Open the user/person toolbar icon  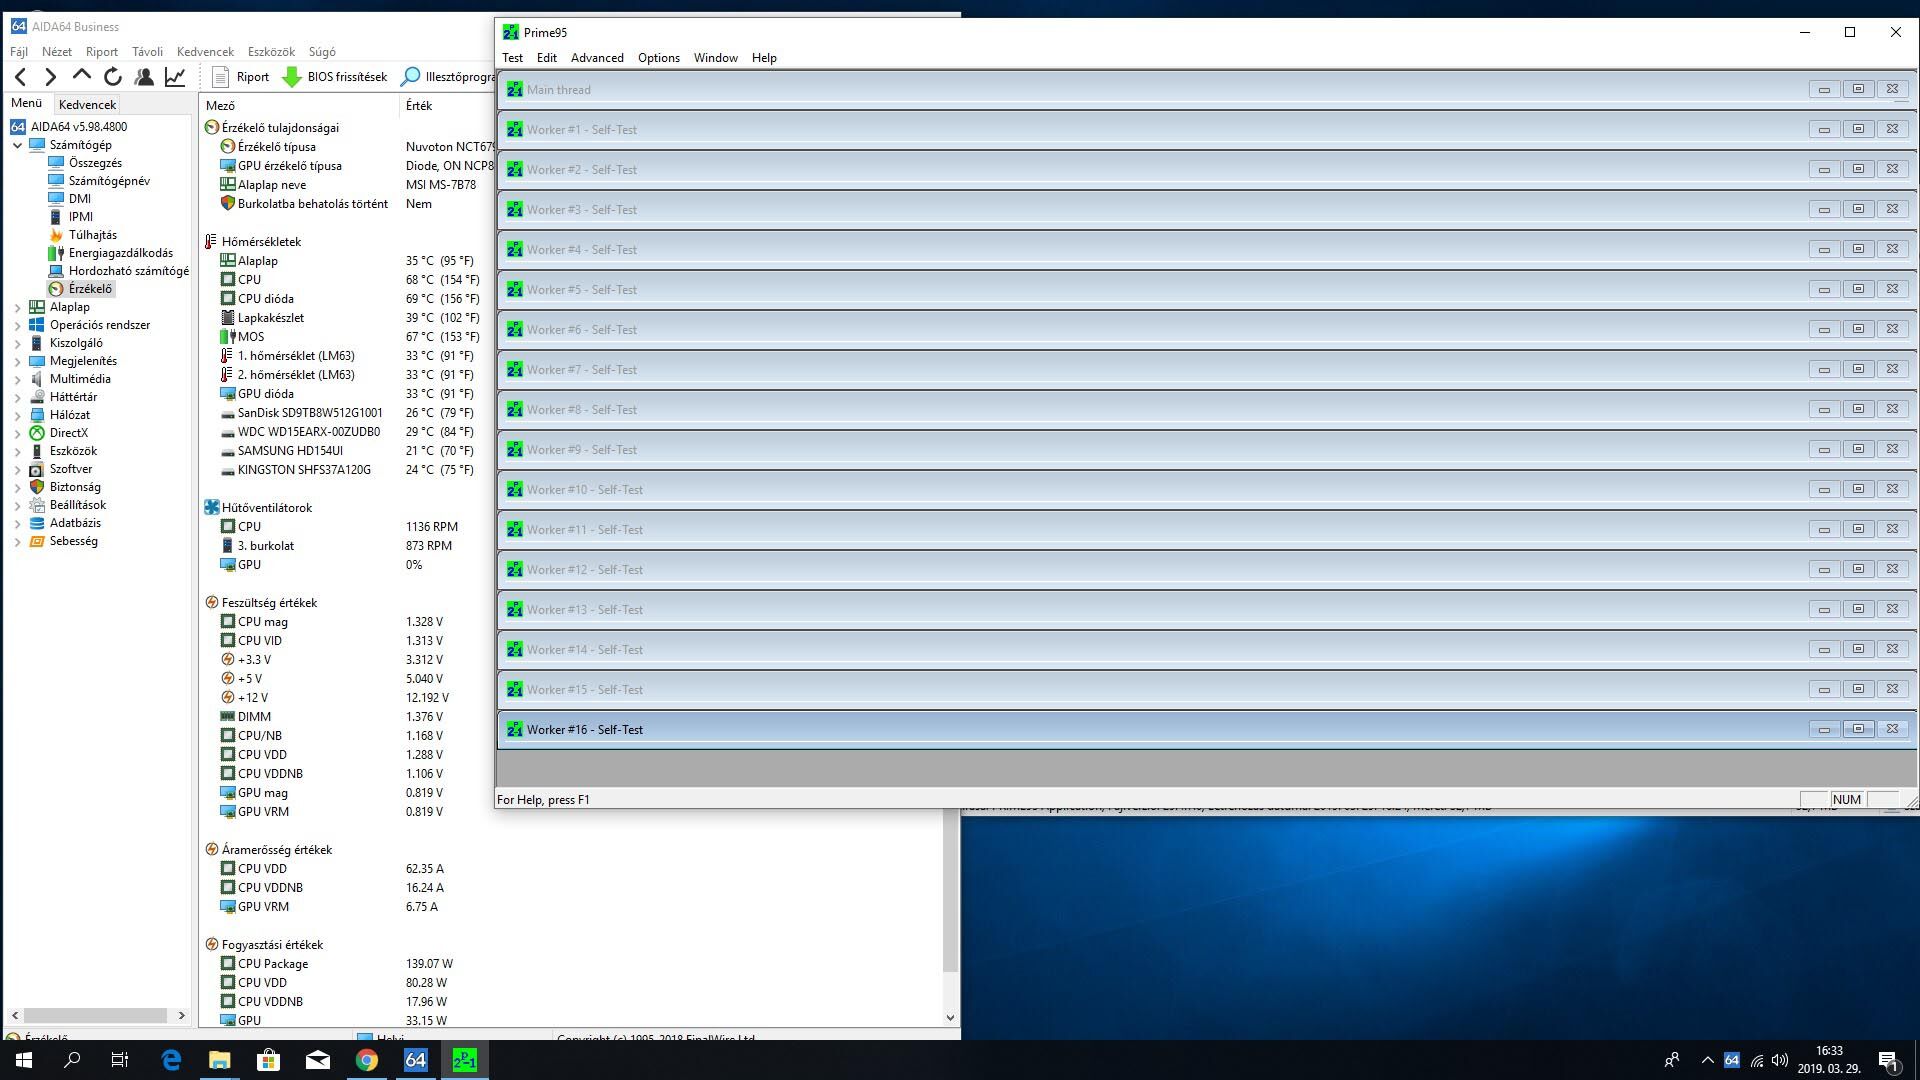pyautogui.click(x=144, y=76)
